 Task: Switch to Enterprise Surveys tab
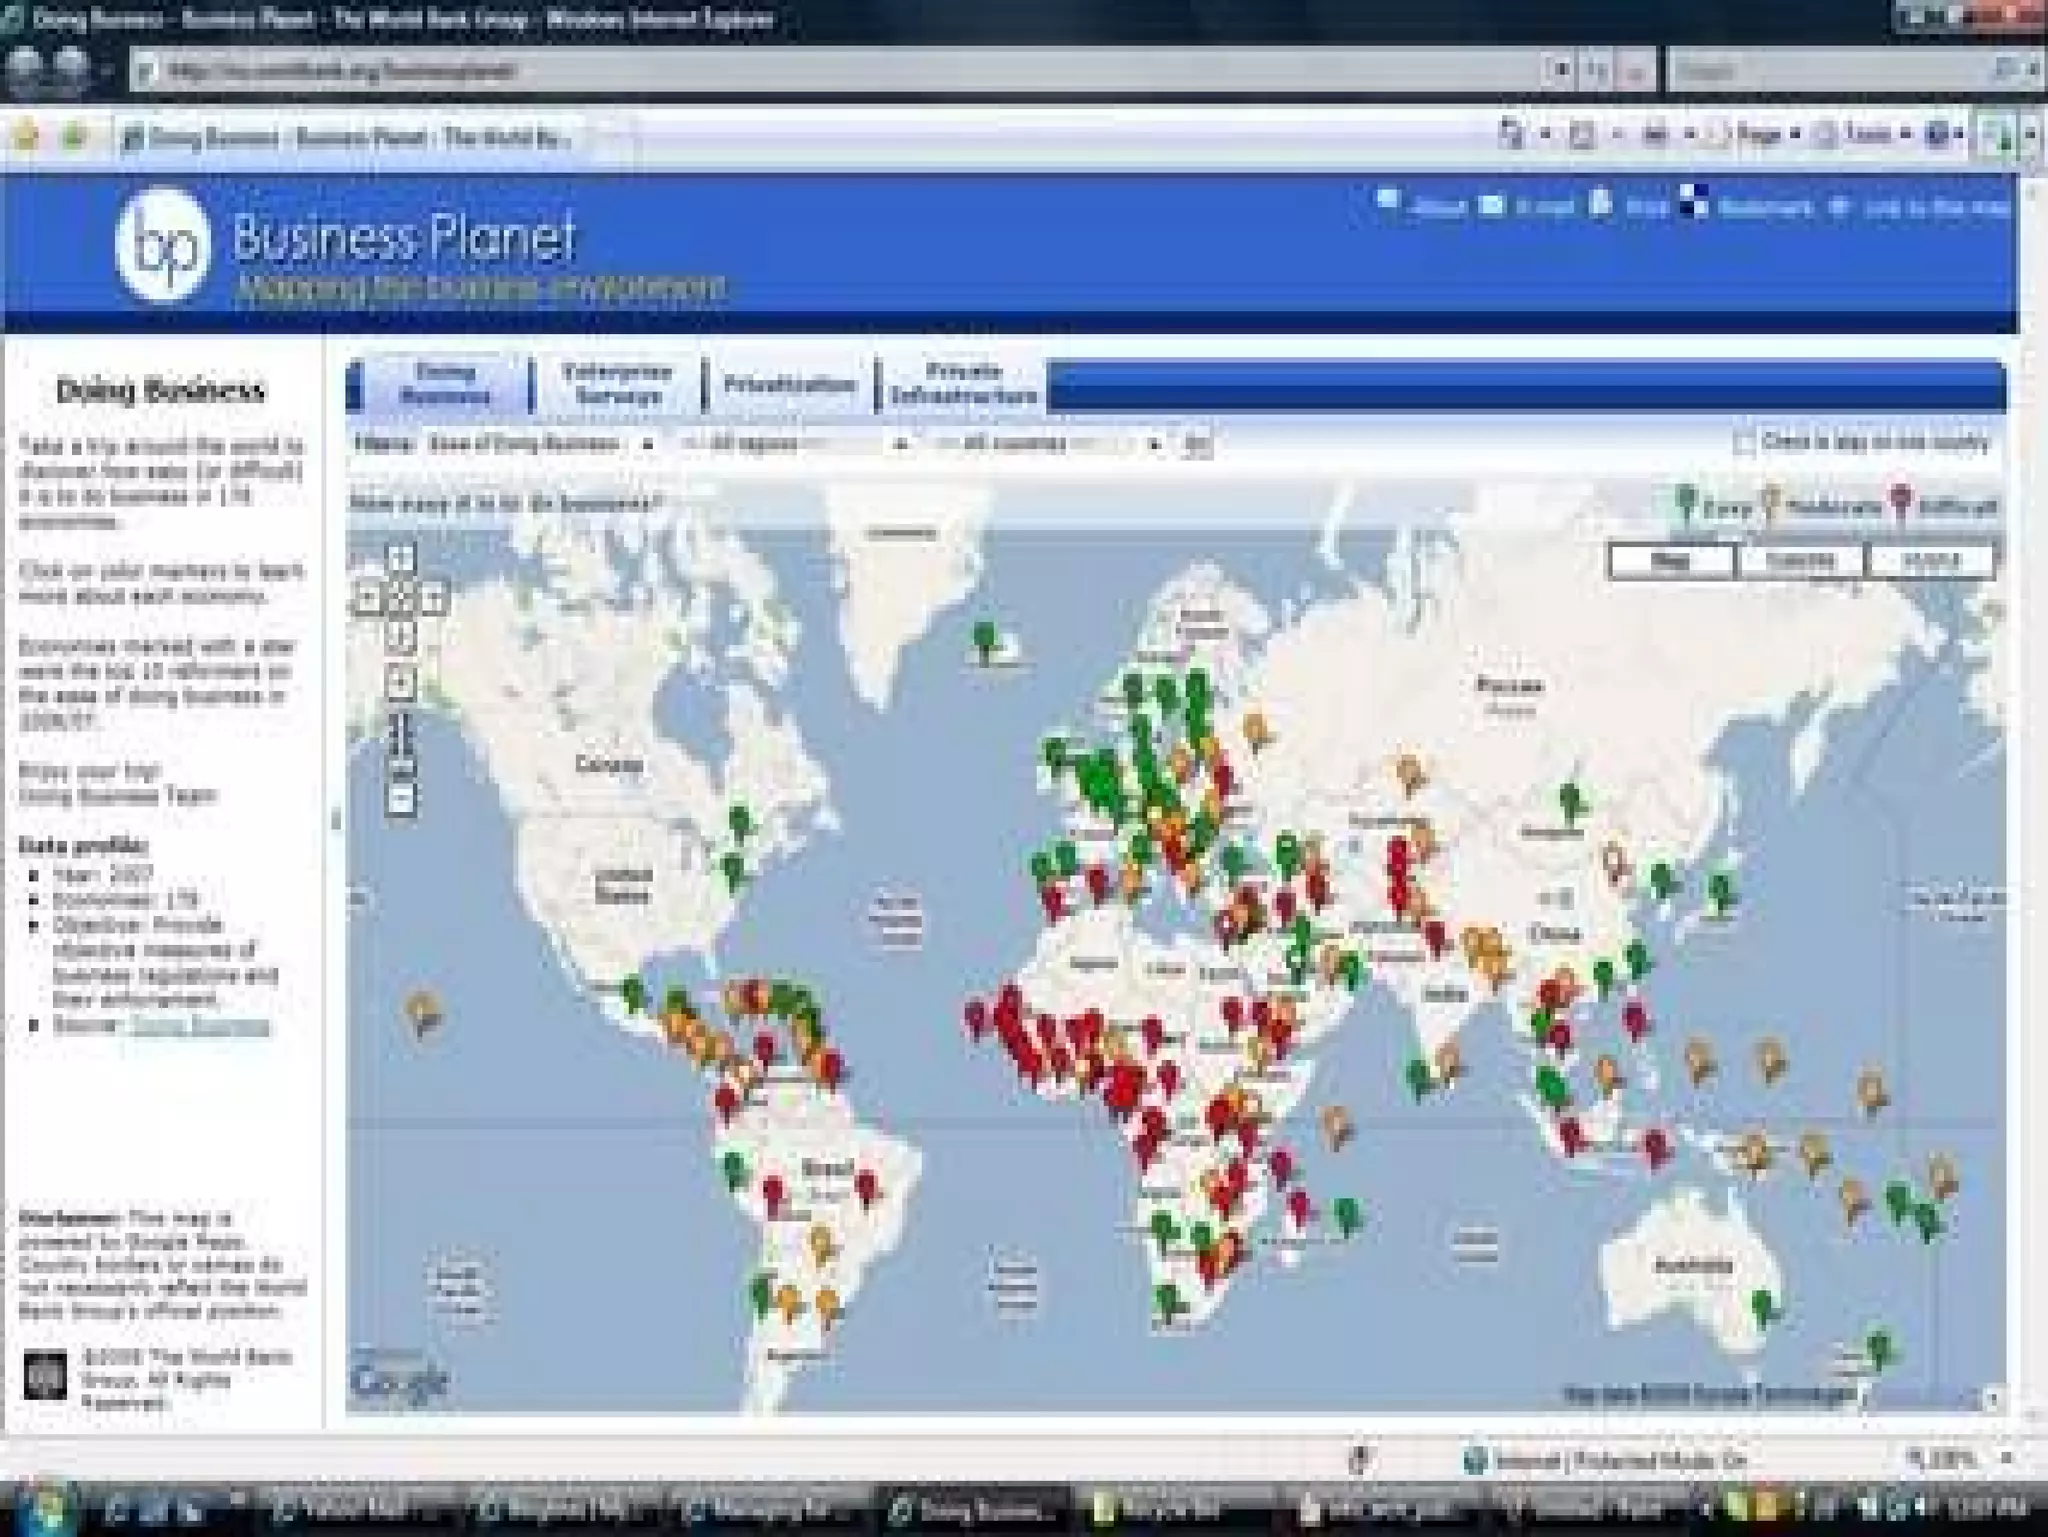pyautogui.click(x=617, y=385)
